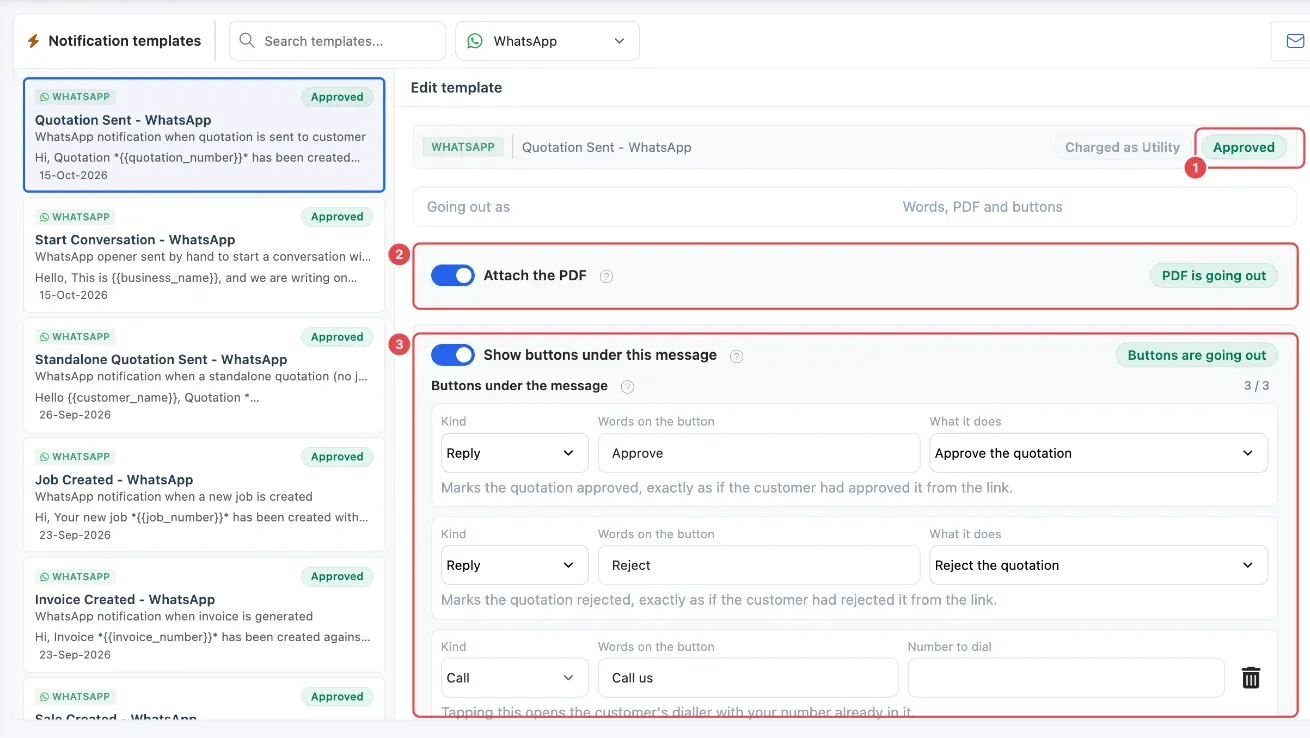This screenshot has width=1310, height=738.
Task: Click the 26-Sep-2026 date on Standalone Quotation card
Action: point(75,415)
